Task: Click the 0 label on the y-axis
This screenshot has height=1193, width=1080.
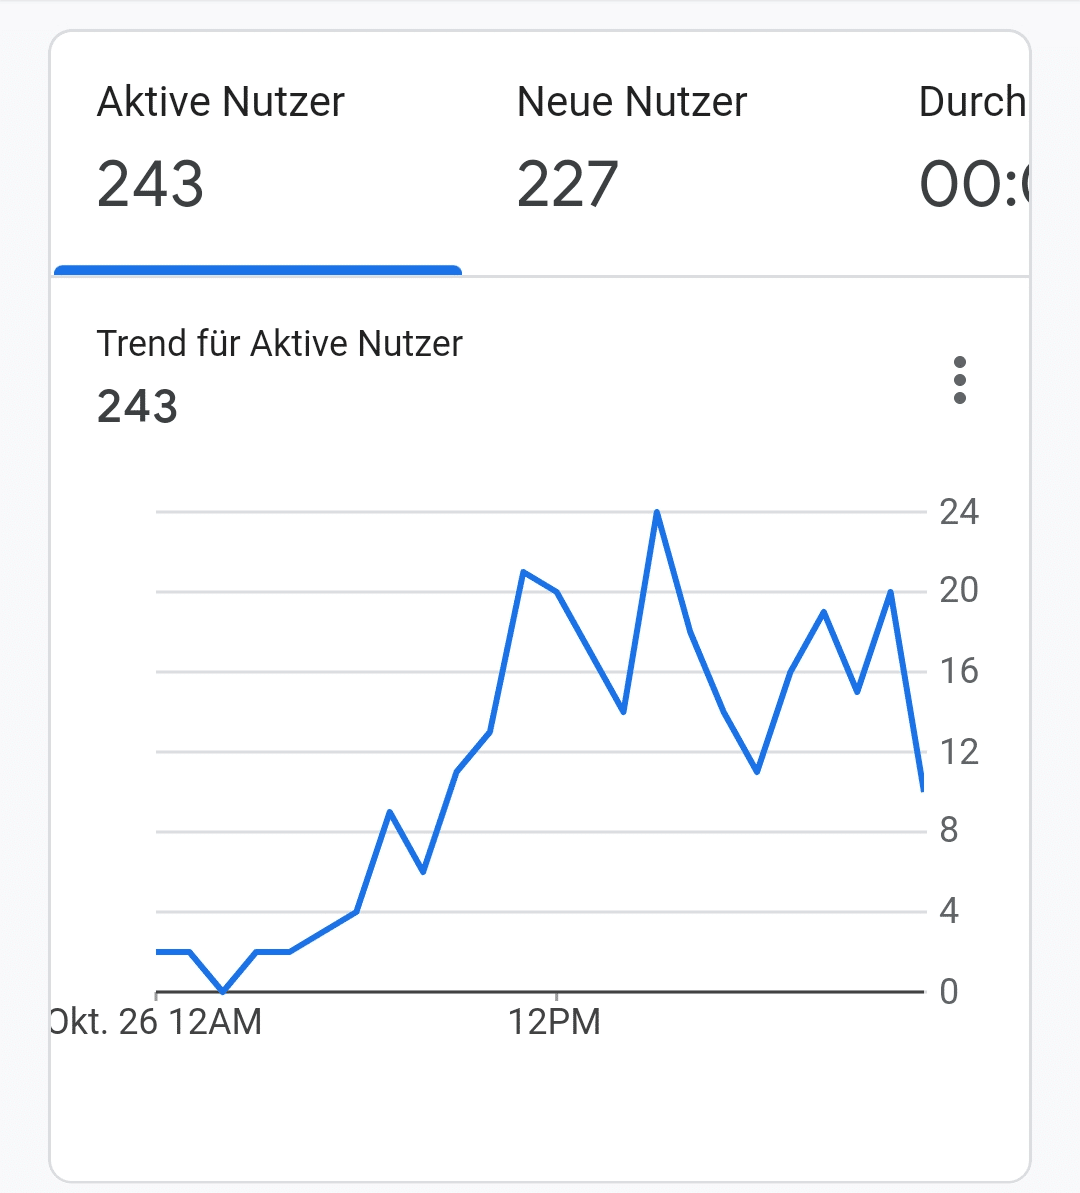Action: click(x=949, y=991)
